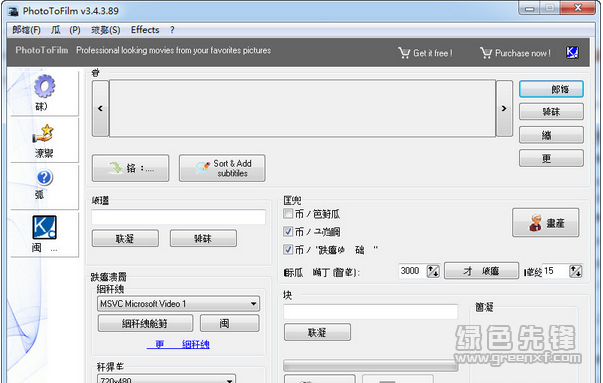
Task: Expand the 720x480 resolution dropdown
Action: pos(167,379)
